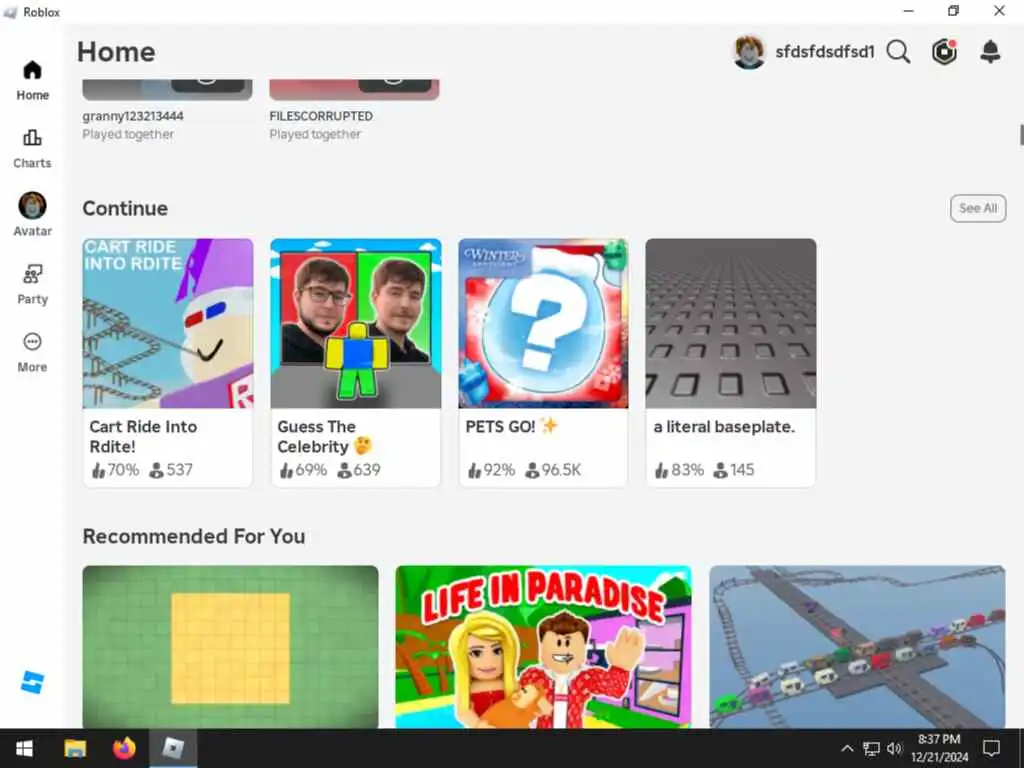This screenshot has width=1024, height=768.
Task: Open PETS GO! game thumbnail
Action: (x=543, y=323)
